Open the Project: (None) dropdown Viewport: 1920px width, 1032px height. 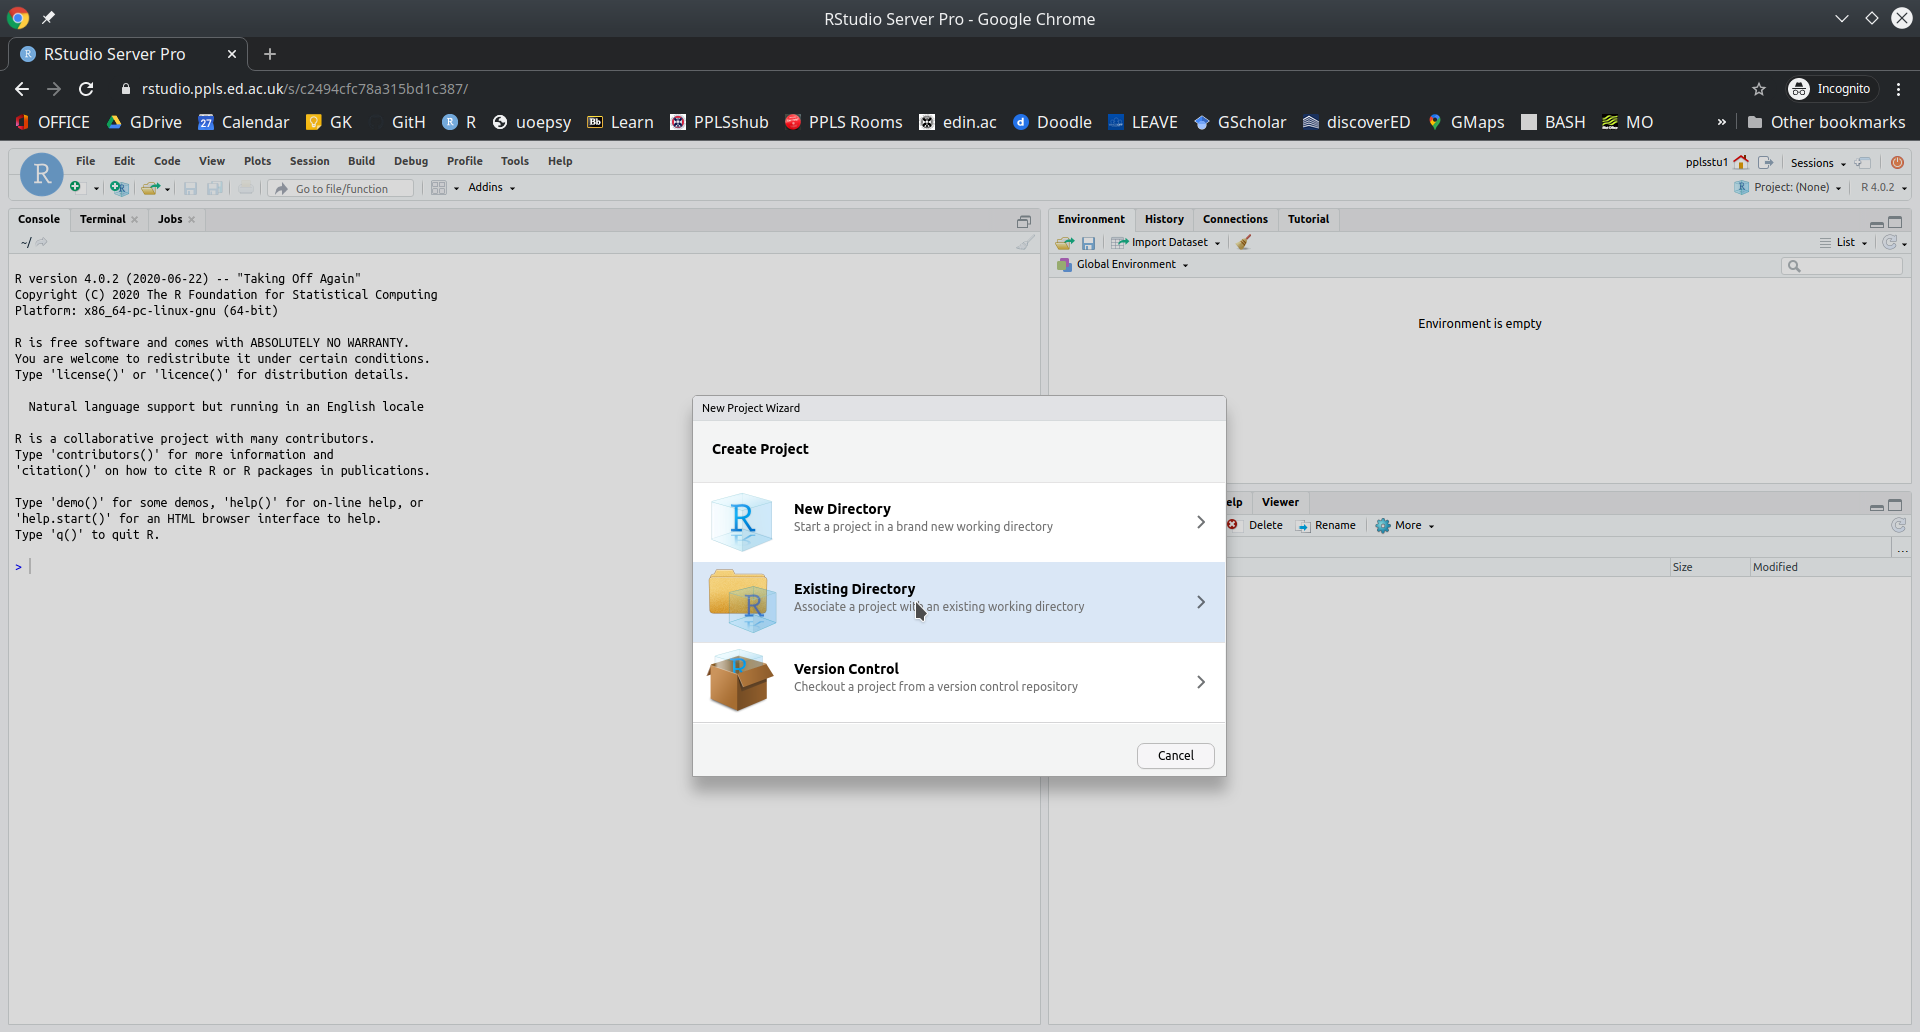pyautogui.click(x=1790, y=188)
